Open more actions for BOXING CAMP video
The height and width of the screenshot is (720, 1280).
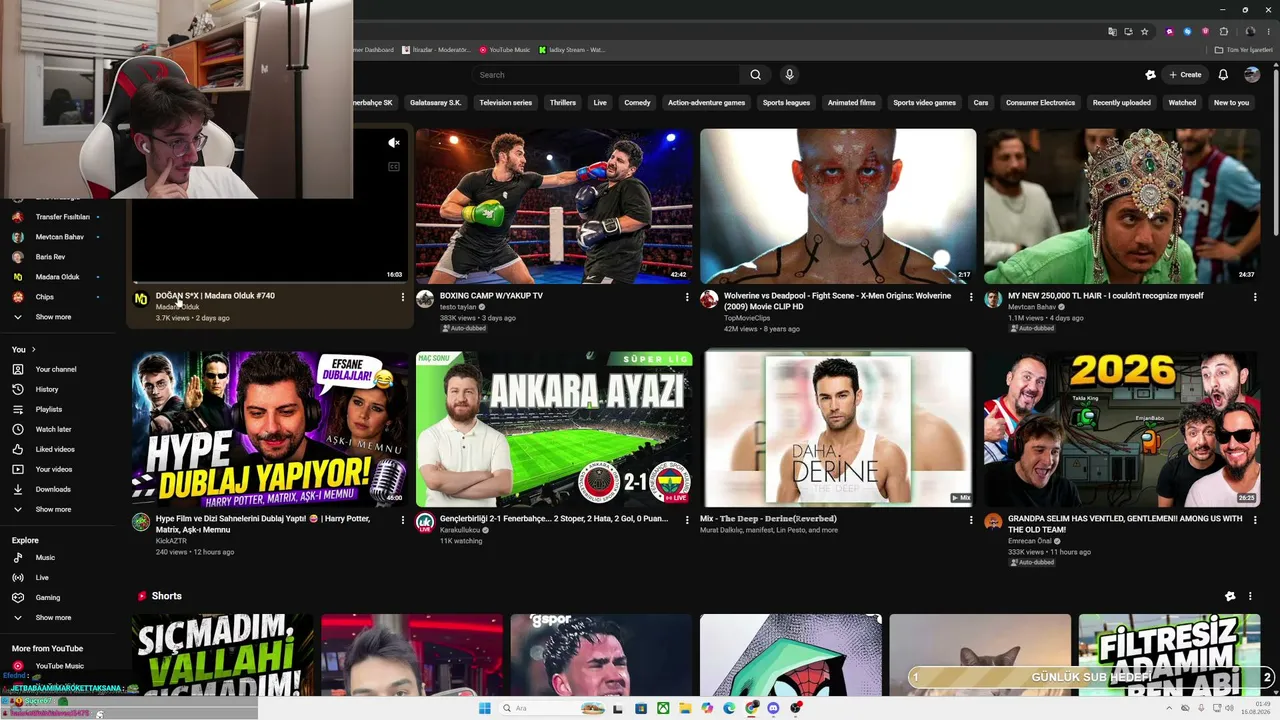(687, 297)
